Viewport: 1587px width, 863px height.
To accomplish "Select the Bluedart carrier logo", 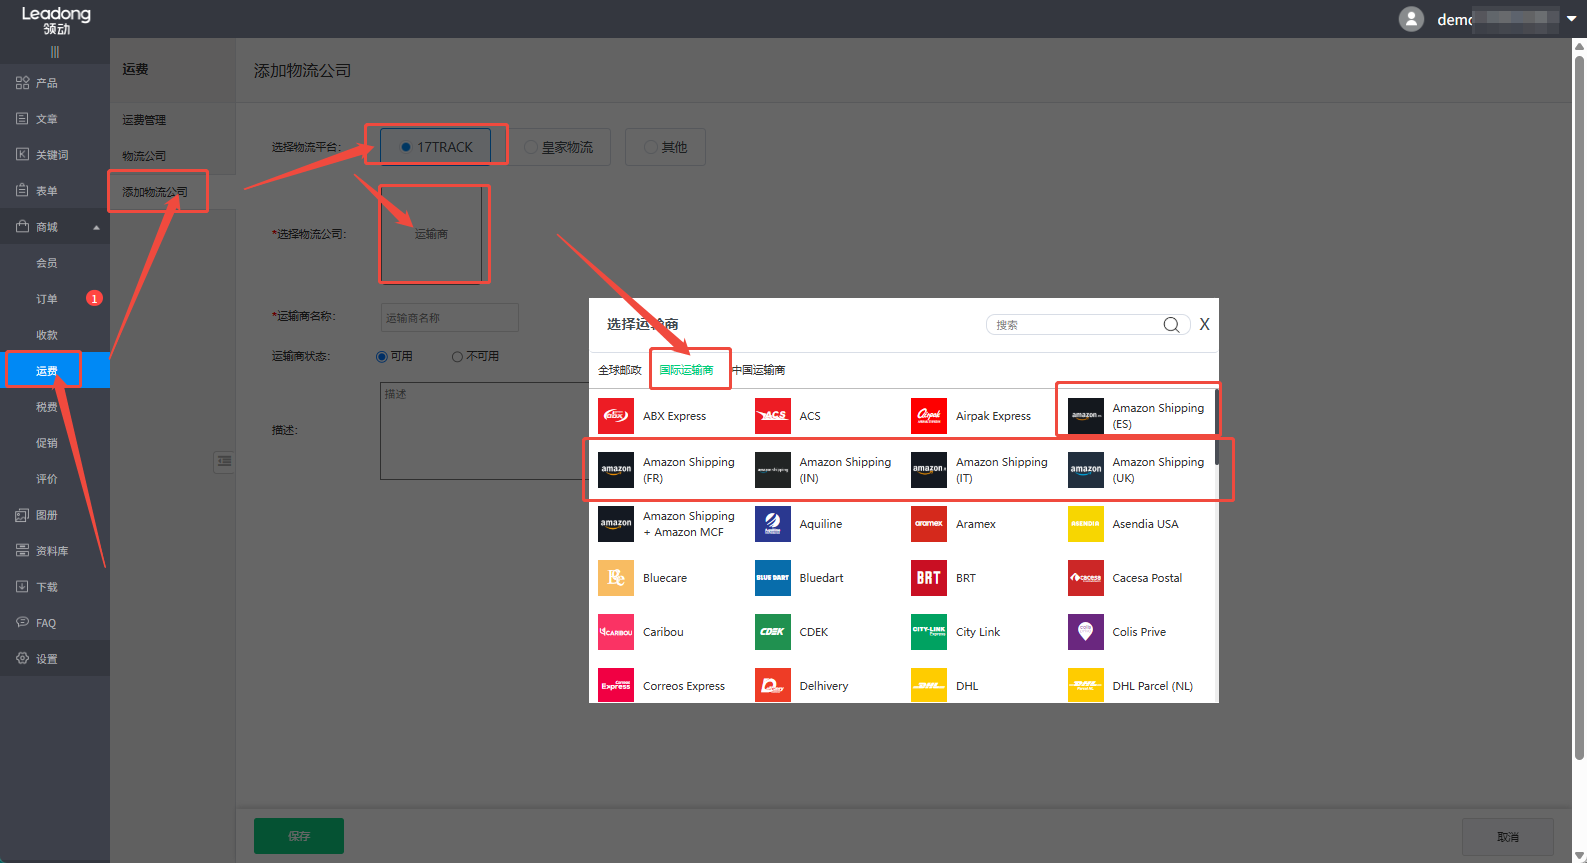I will (x=772, y=578).
